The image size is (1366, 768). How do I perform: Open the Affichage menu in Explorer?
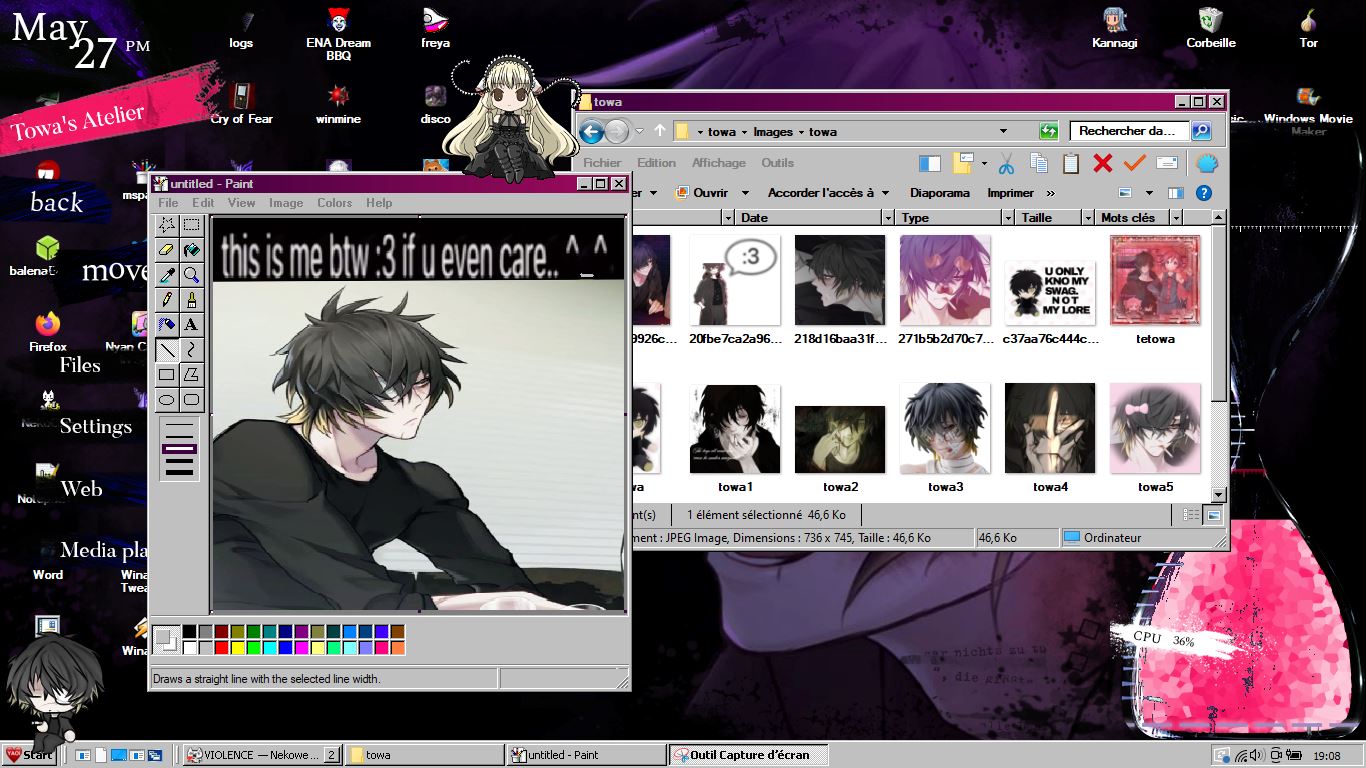click(x=719, y=163)
